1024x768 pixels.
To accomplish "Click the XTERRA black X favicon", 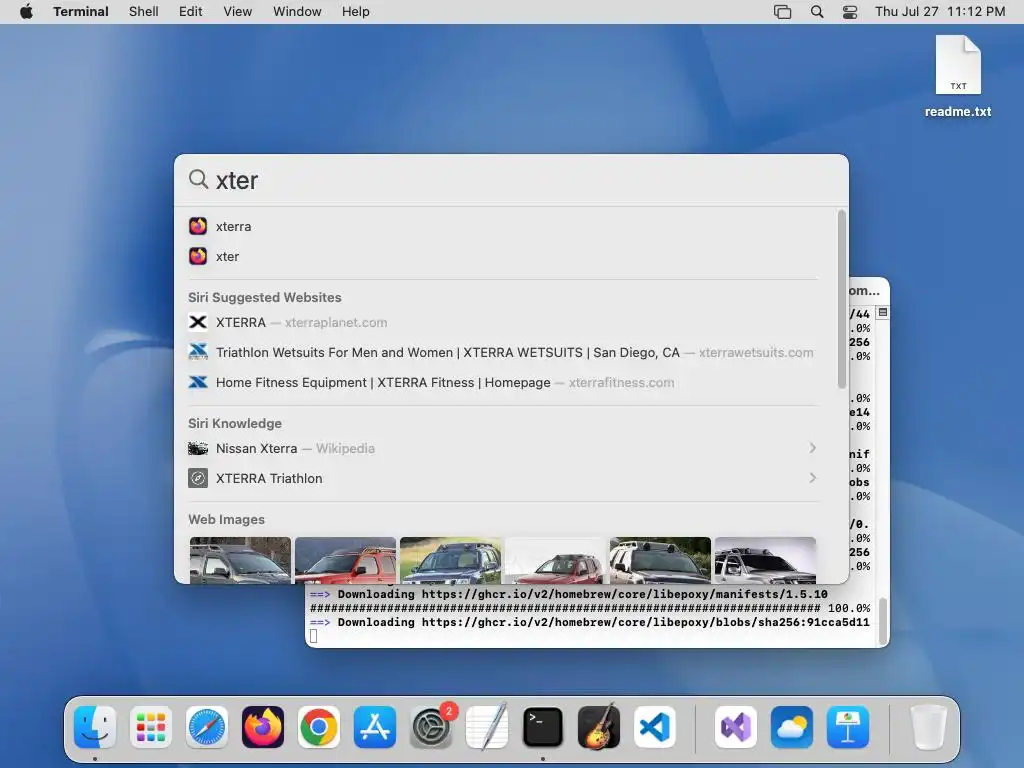I will click(198, 322).
